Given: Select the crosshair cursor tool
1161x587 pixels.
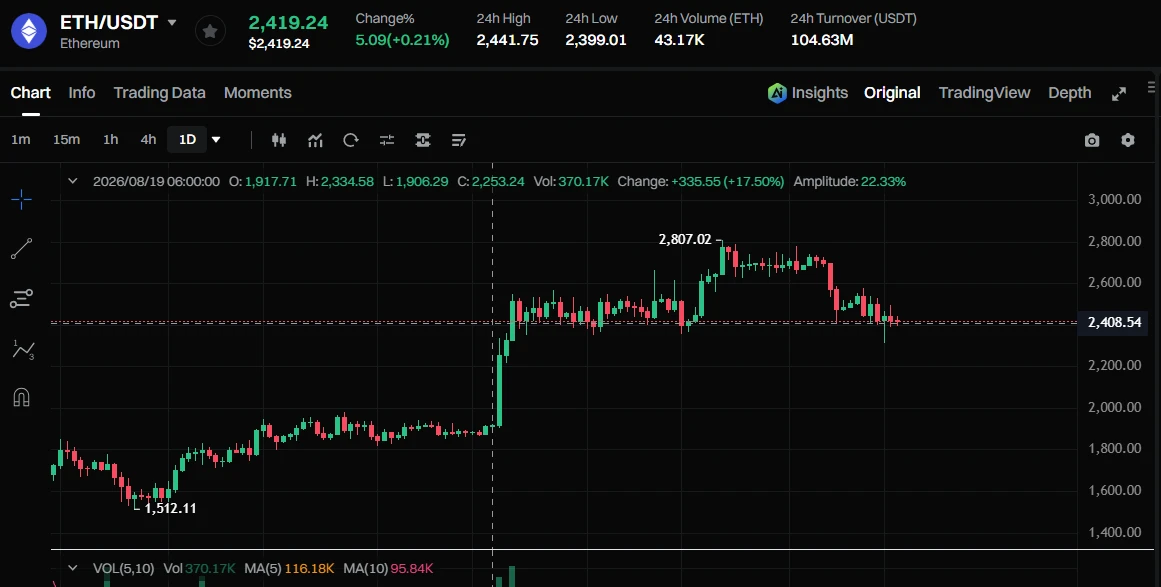Looking at the screenshot, I should 21,199.
